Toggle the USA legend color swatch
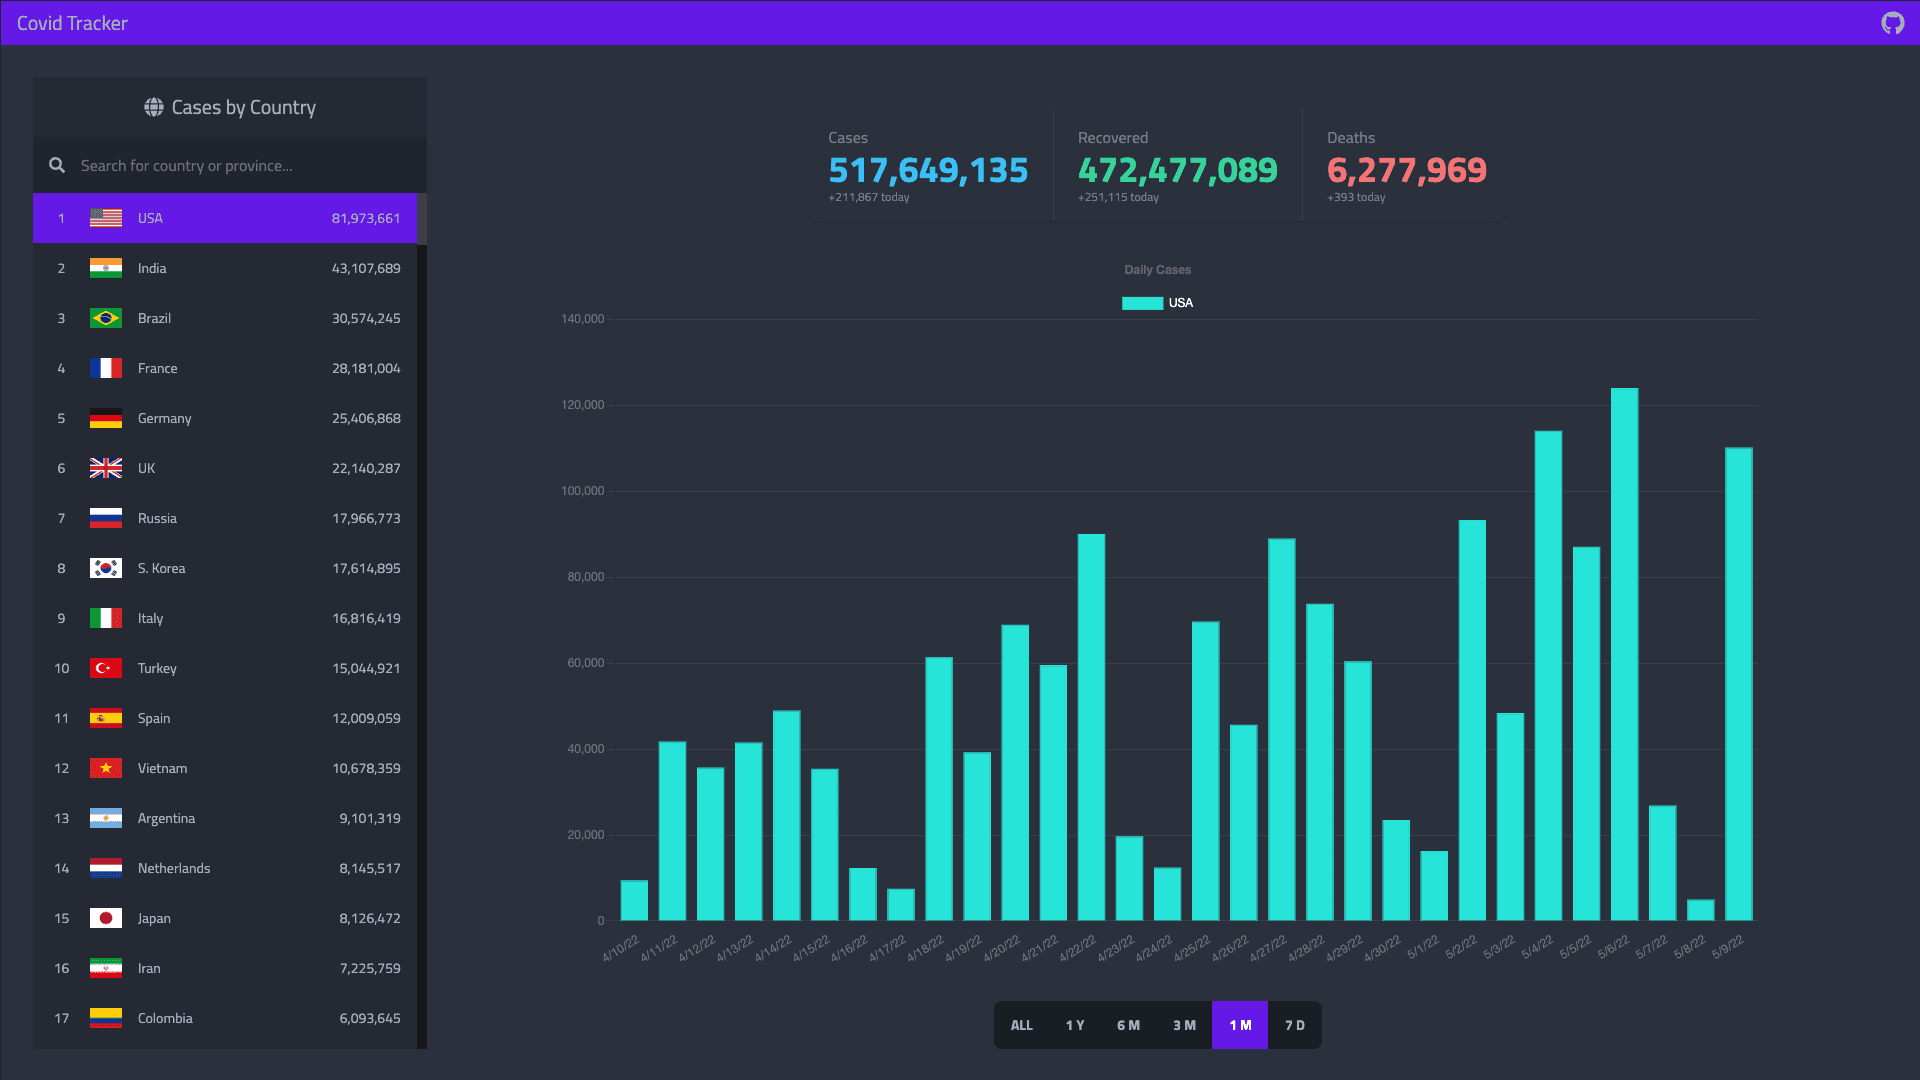This screenshot has width=1920, height=1080. (x=1142, y=303)
